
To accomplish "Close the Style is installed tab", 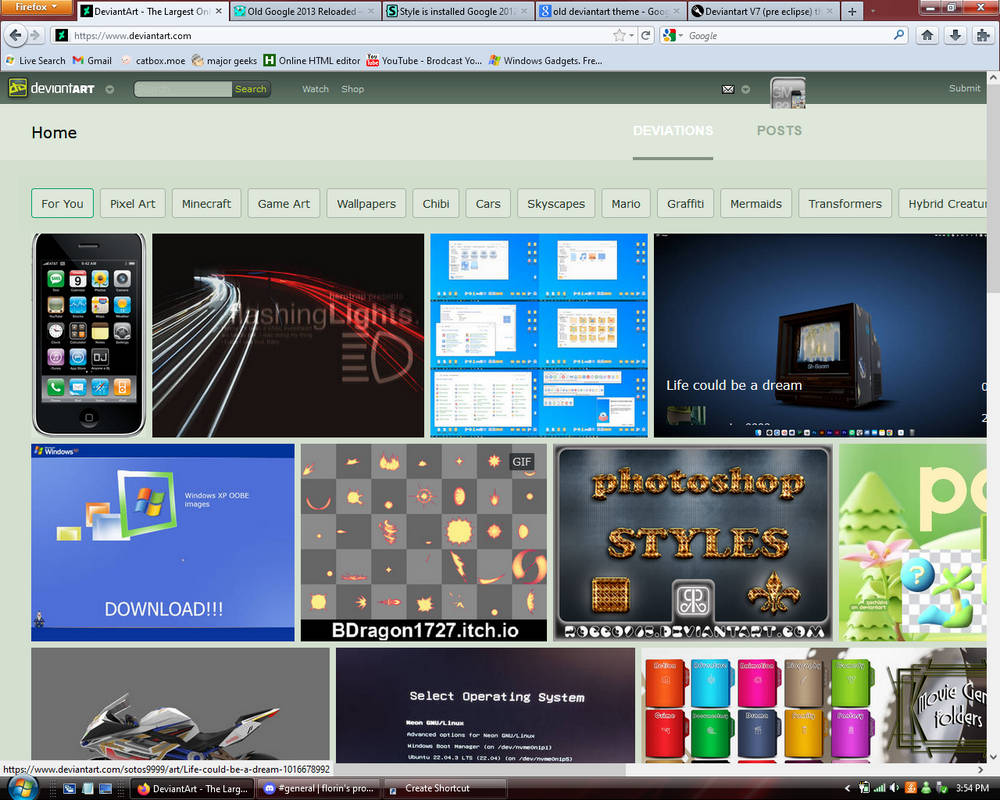I will 524,11.
